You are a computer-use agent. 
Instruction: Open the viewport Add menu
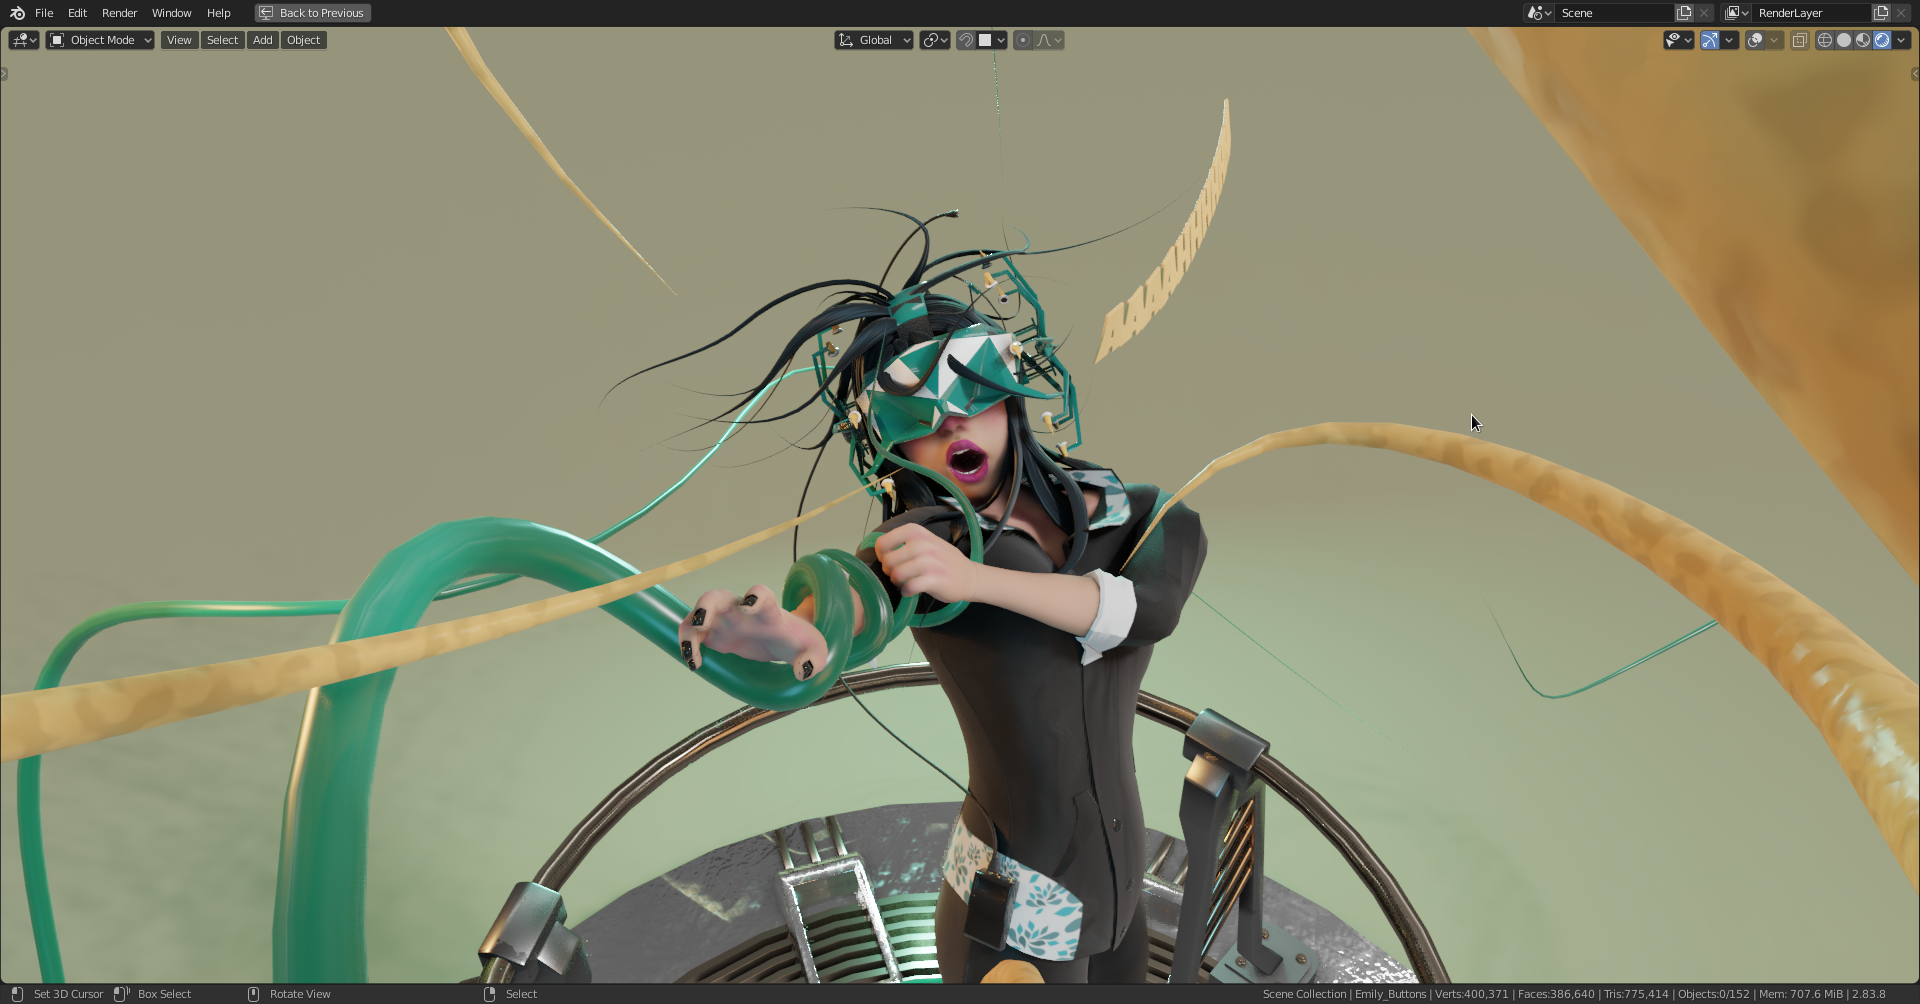(x=262, y=40)
